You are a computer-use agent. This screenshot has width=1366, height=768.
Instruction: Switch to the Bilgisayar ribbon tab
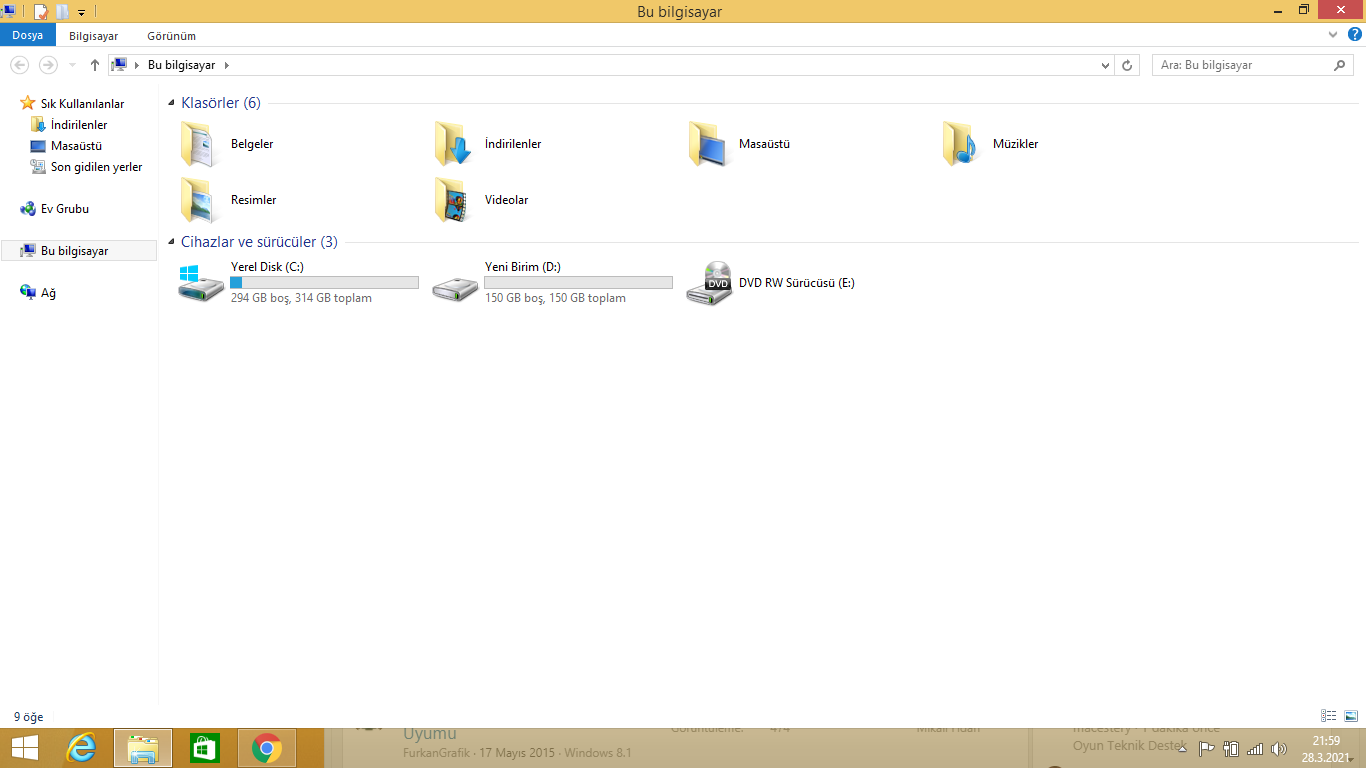(x=93, y=35)
